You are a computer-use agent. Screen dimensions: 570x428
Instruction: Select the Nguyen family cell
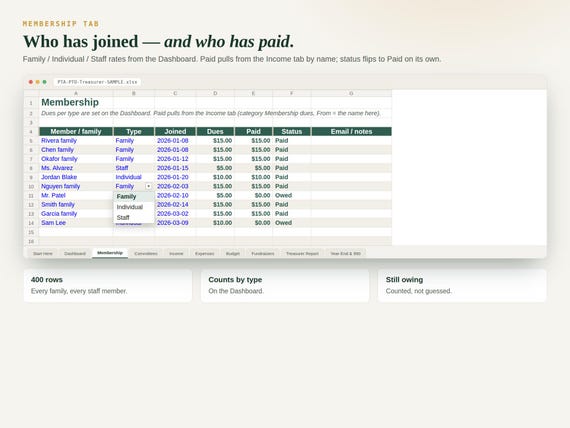coord(76,186)
